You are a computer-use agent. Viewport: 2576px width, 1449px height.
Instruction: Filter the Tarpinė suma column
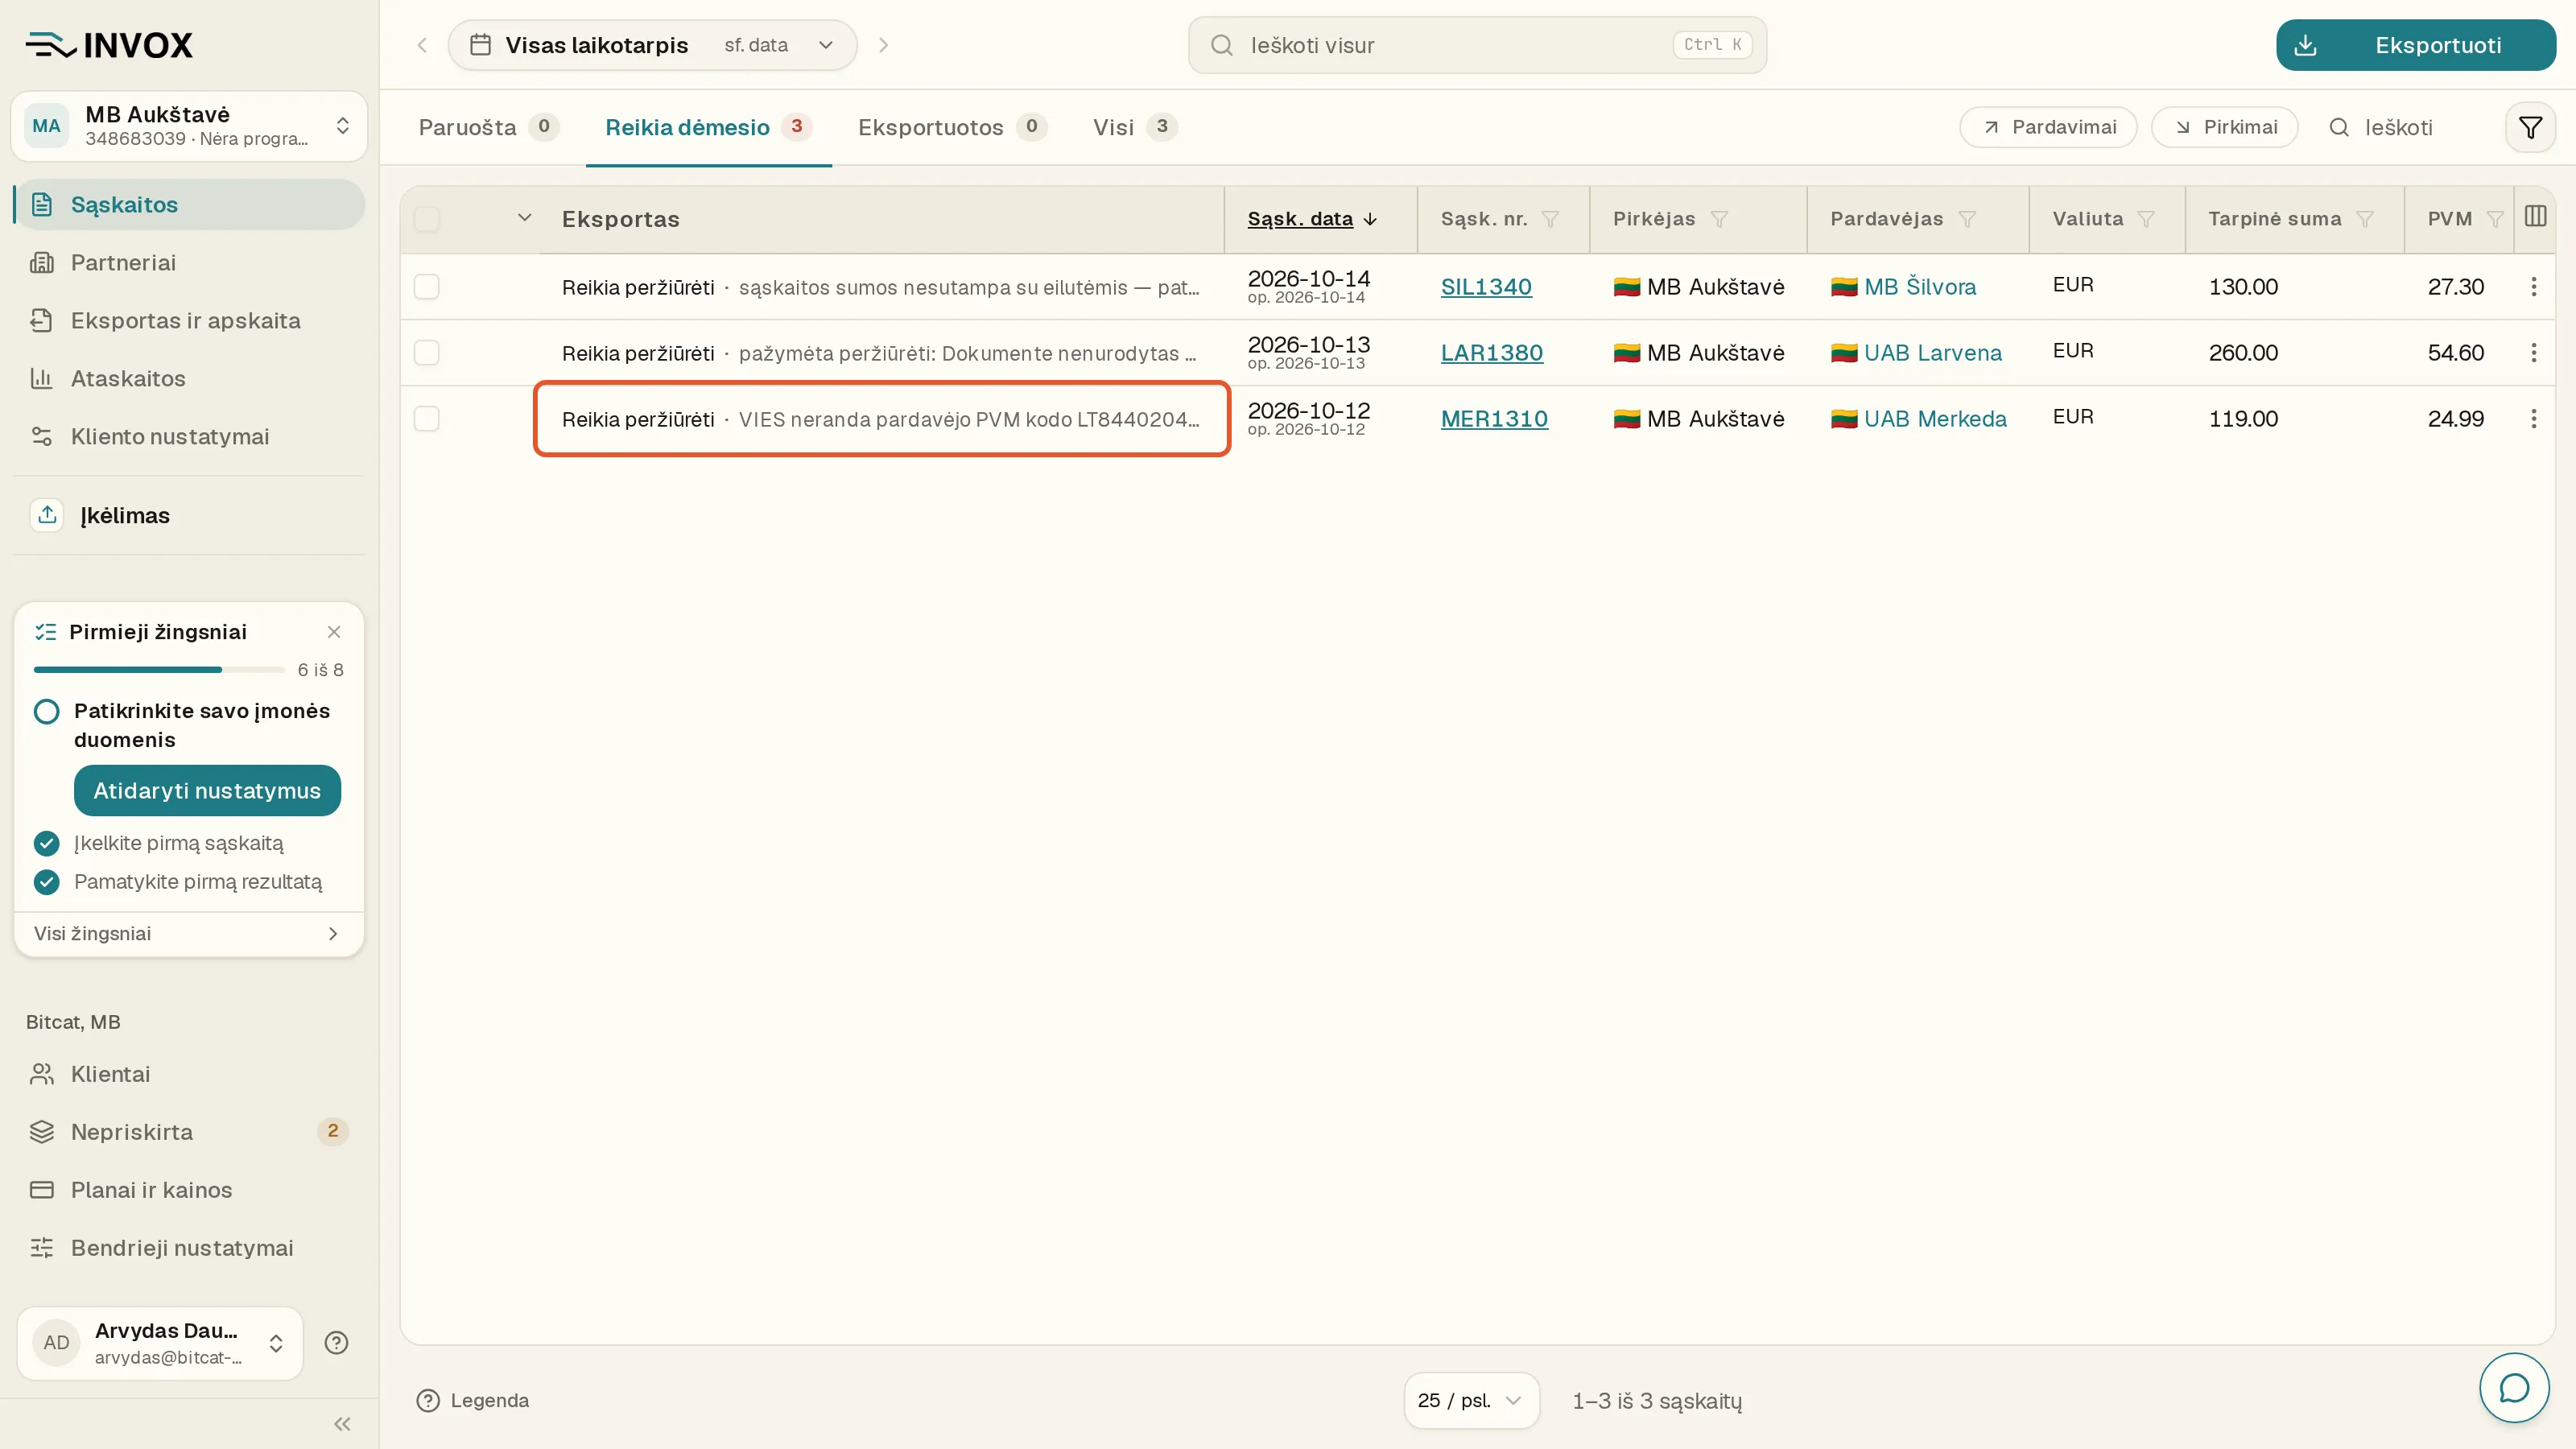pos(2365,219)
